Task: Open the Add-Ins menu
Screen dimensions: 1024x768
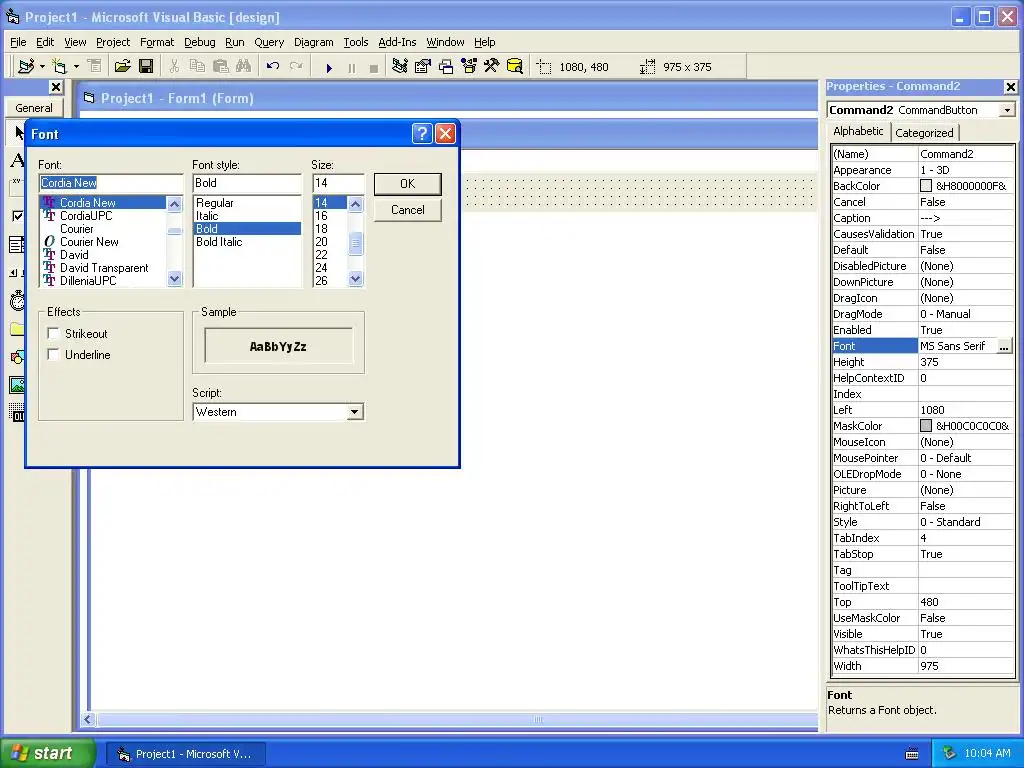Action: tap(397, 42)
